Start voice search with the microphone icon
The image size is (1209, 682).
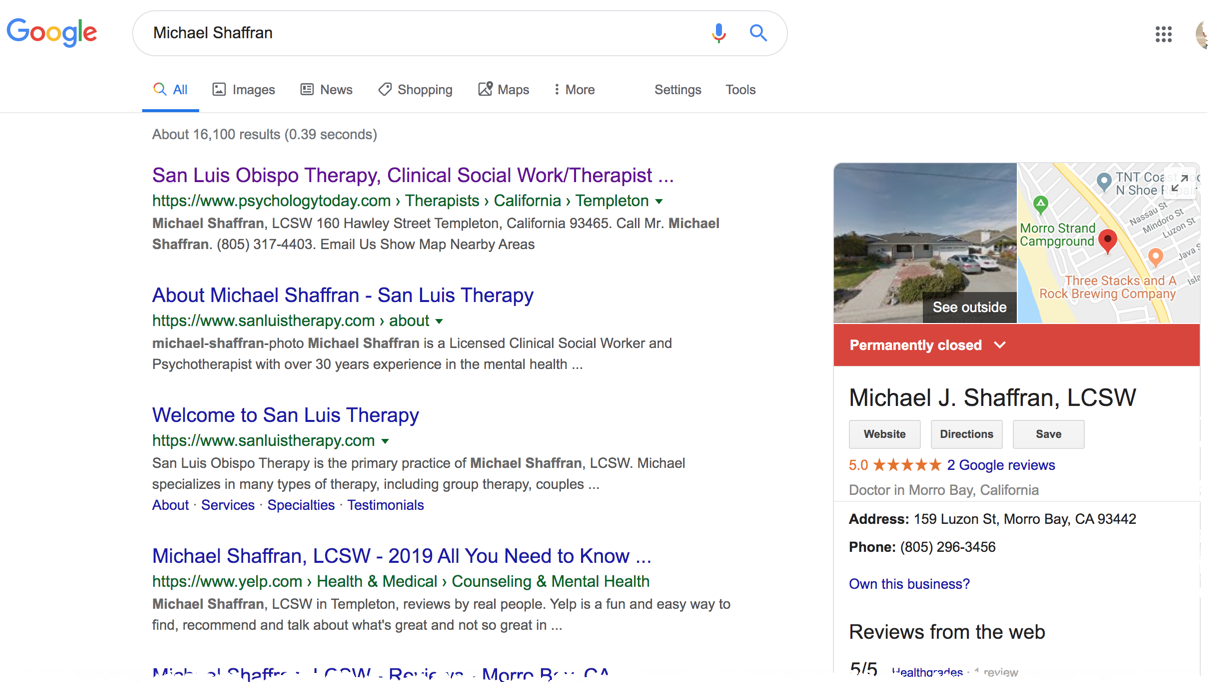pos(718,33)
